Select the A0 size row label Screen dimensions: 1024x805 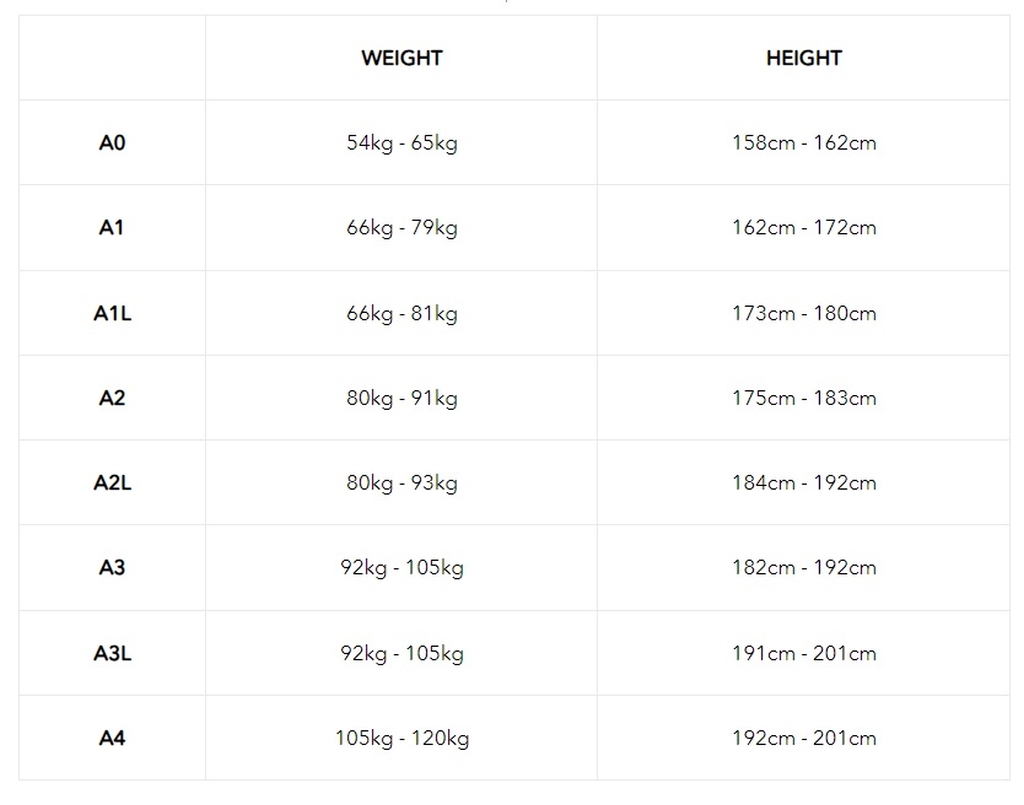pos(112,142)
